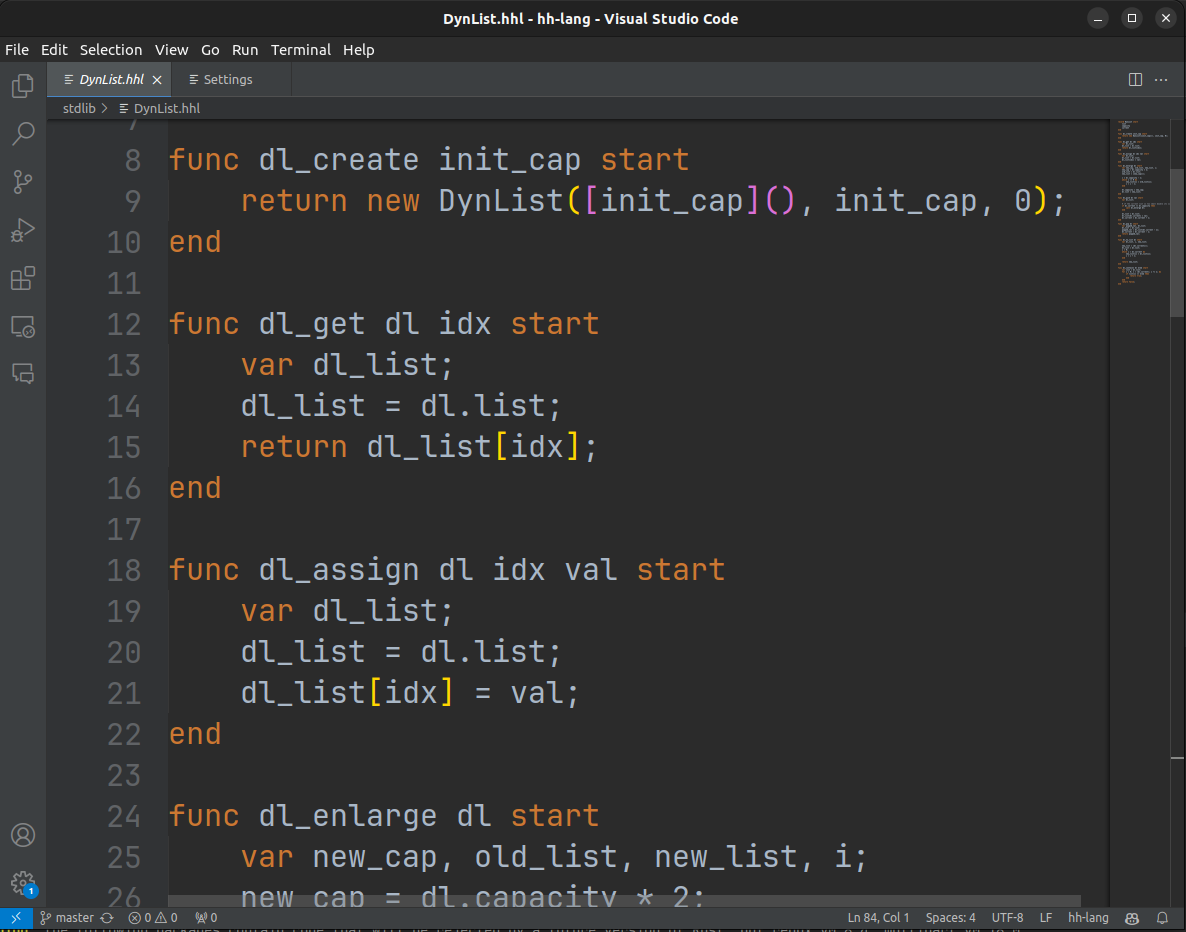The image size is (1186, 932).
Task: Open the Terminal menu
Action: (x=301, y=50)
